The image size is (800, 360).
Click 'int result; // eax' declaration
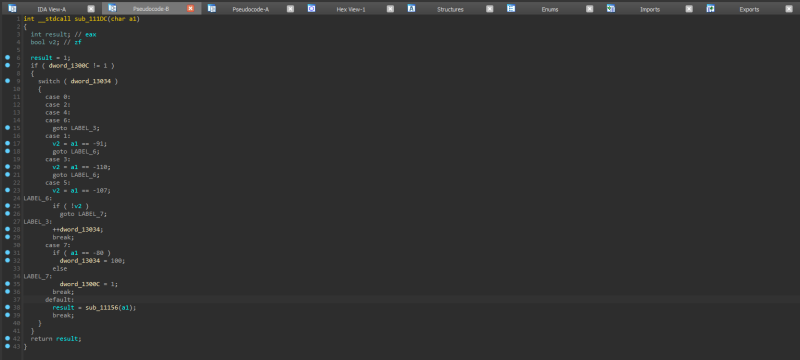(63, 35)
